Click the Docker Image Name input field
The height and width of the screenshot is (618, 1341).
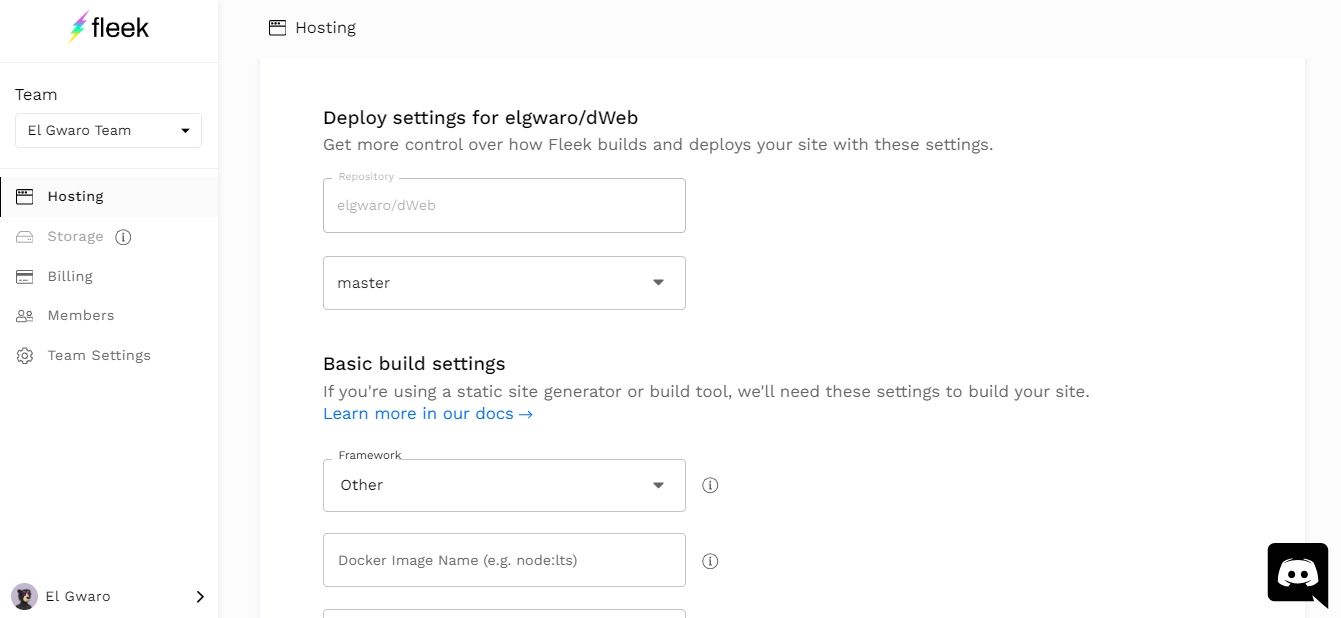click(x=503, y=560)
